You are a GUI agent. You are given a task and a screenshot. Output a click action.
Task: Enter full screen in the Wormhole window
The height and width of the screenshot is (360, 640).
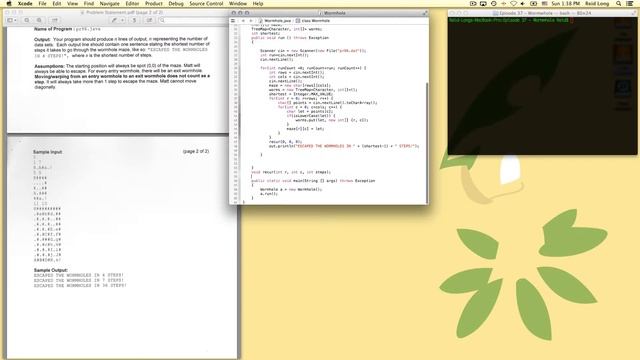click(x=425, y=13)
